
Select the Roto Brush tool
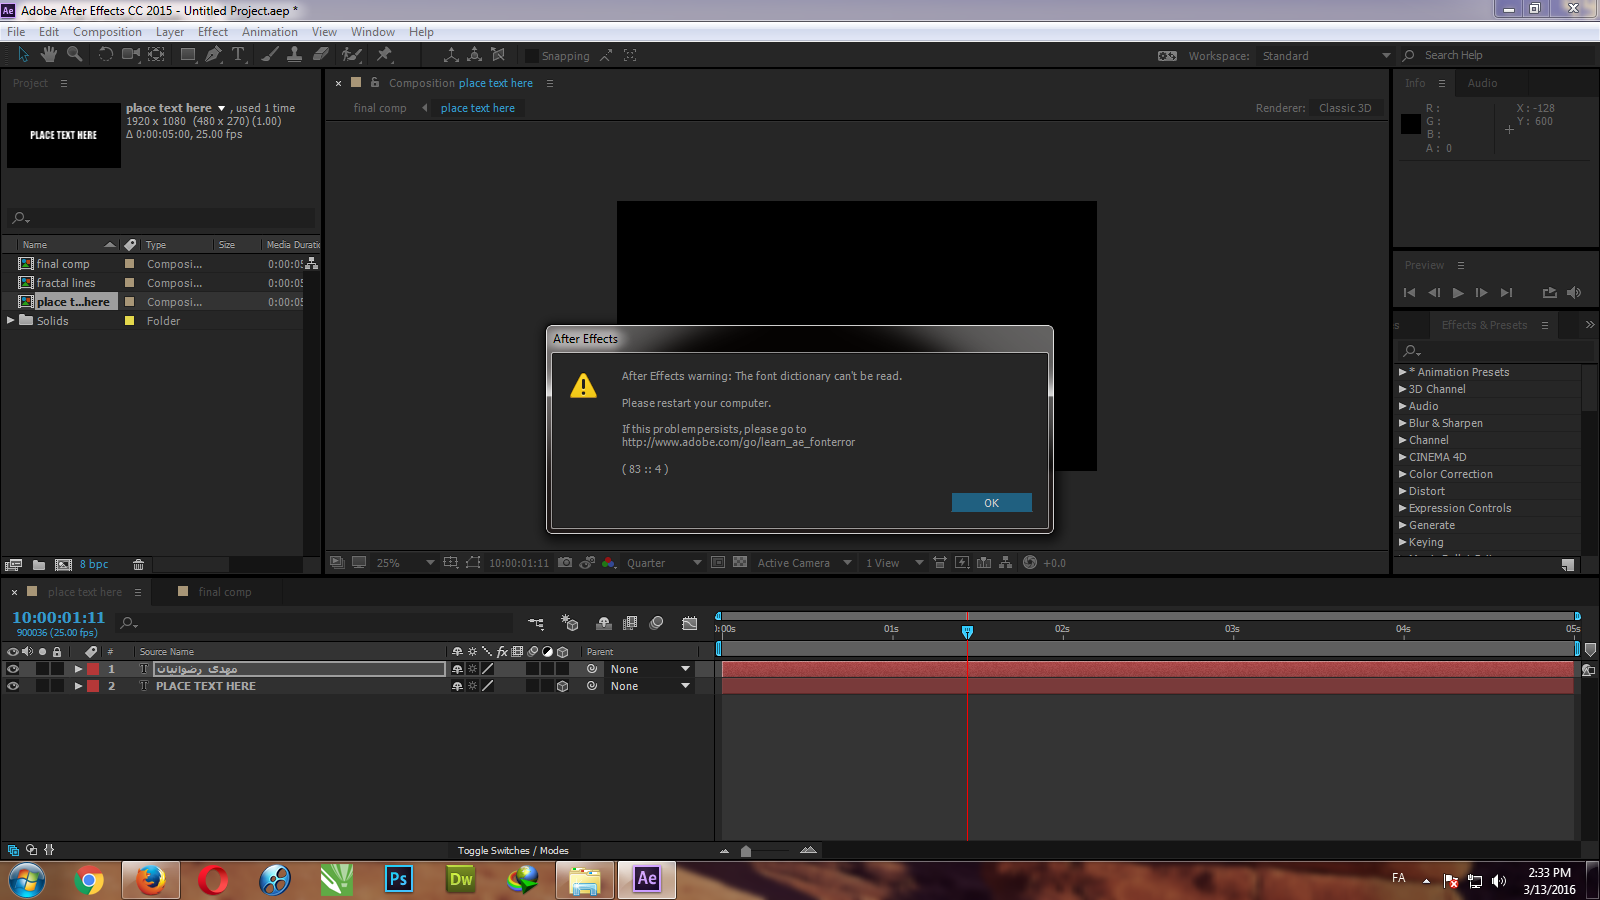click(x=352, y=55)
